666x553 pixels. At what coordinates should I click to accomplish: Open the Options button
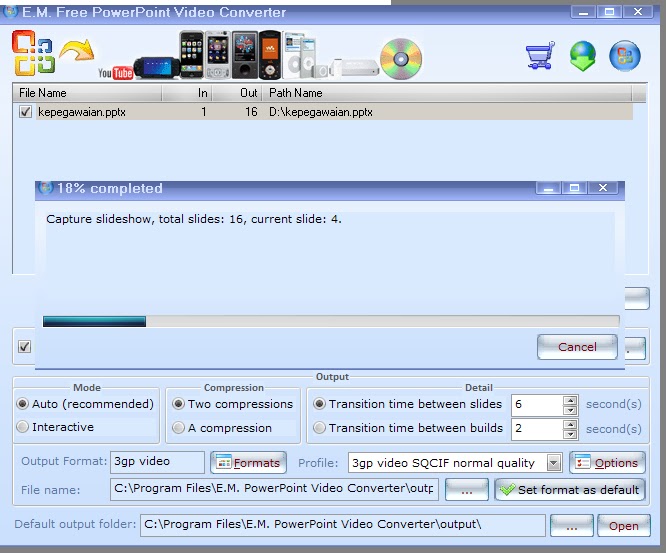click(x=607, y=463)
